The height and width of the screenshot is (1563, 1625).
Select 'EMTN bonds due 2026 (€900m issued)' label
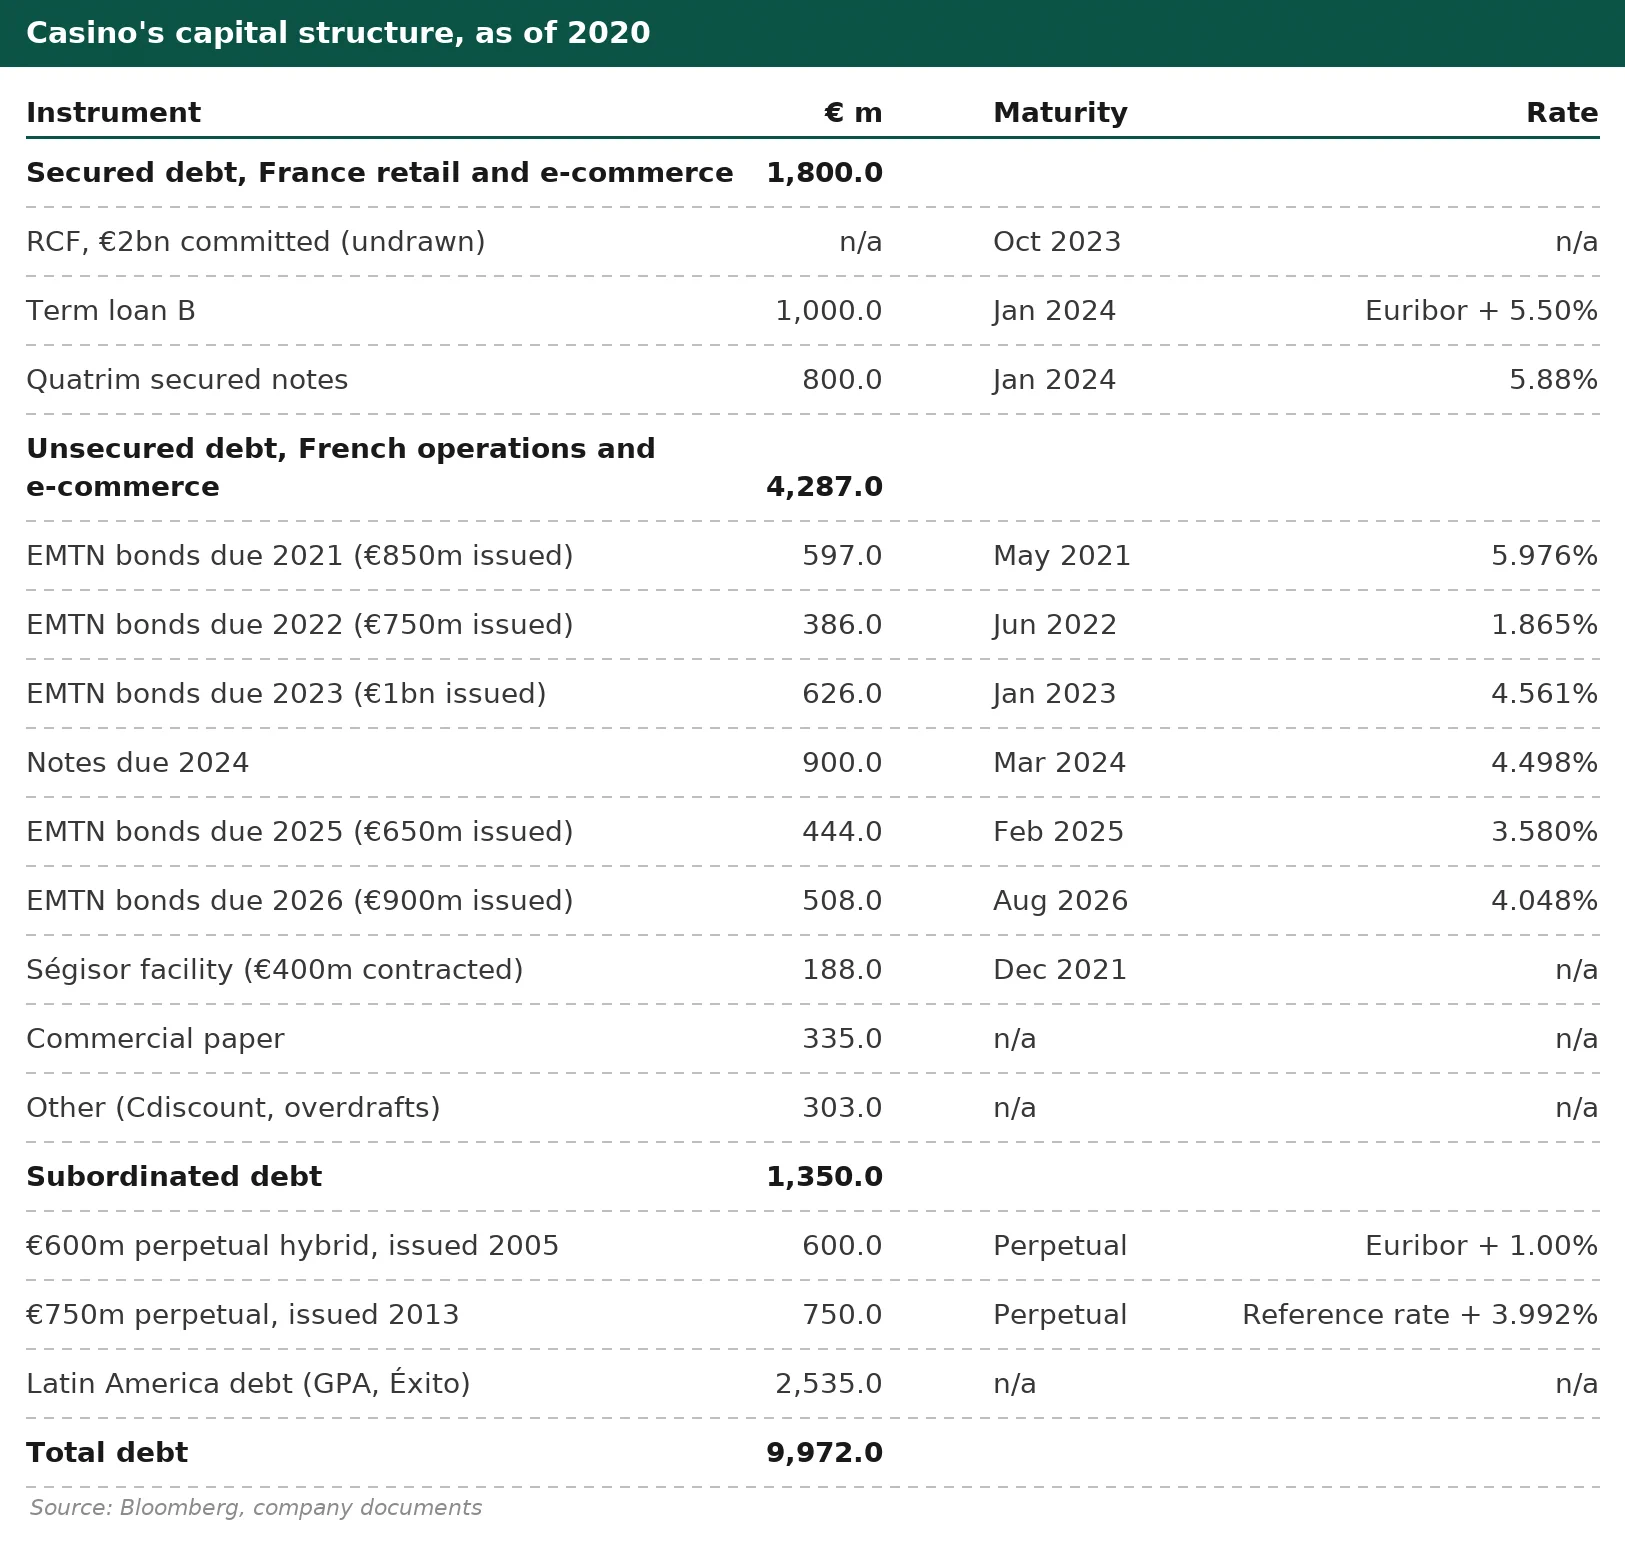[300, 901]
